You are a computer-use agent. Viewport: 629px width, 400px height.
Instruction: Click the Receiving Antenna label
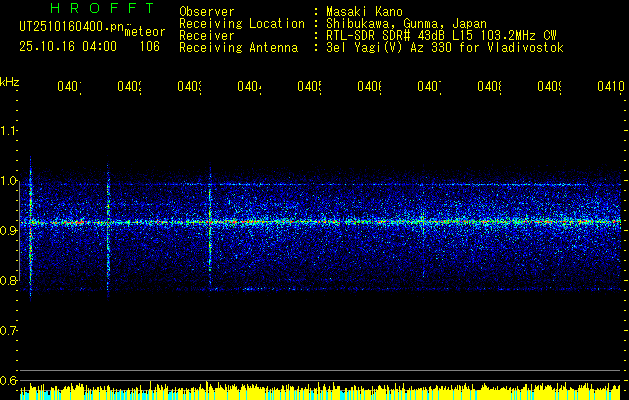coord(239,48)
